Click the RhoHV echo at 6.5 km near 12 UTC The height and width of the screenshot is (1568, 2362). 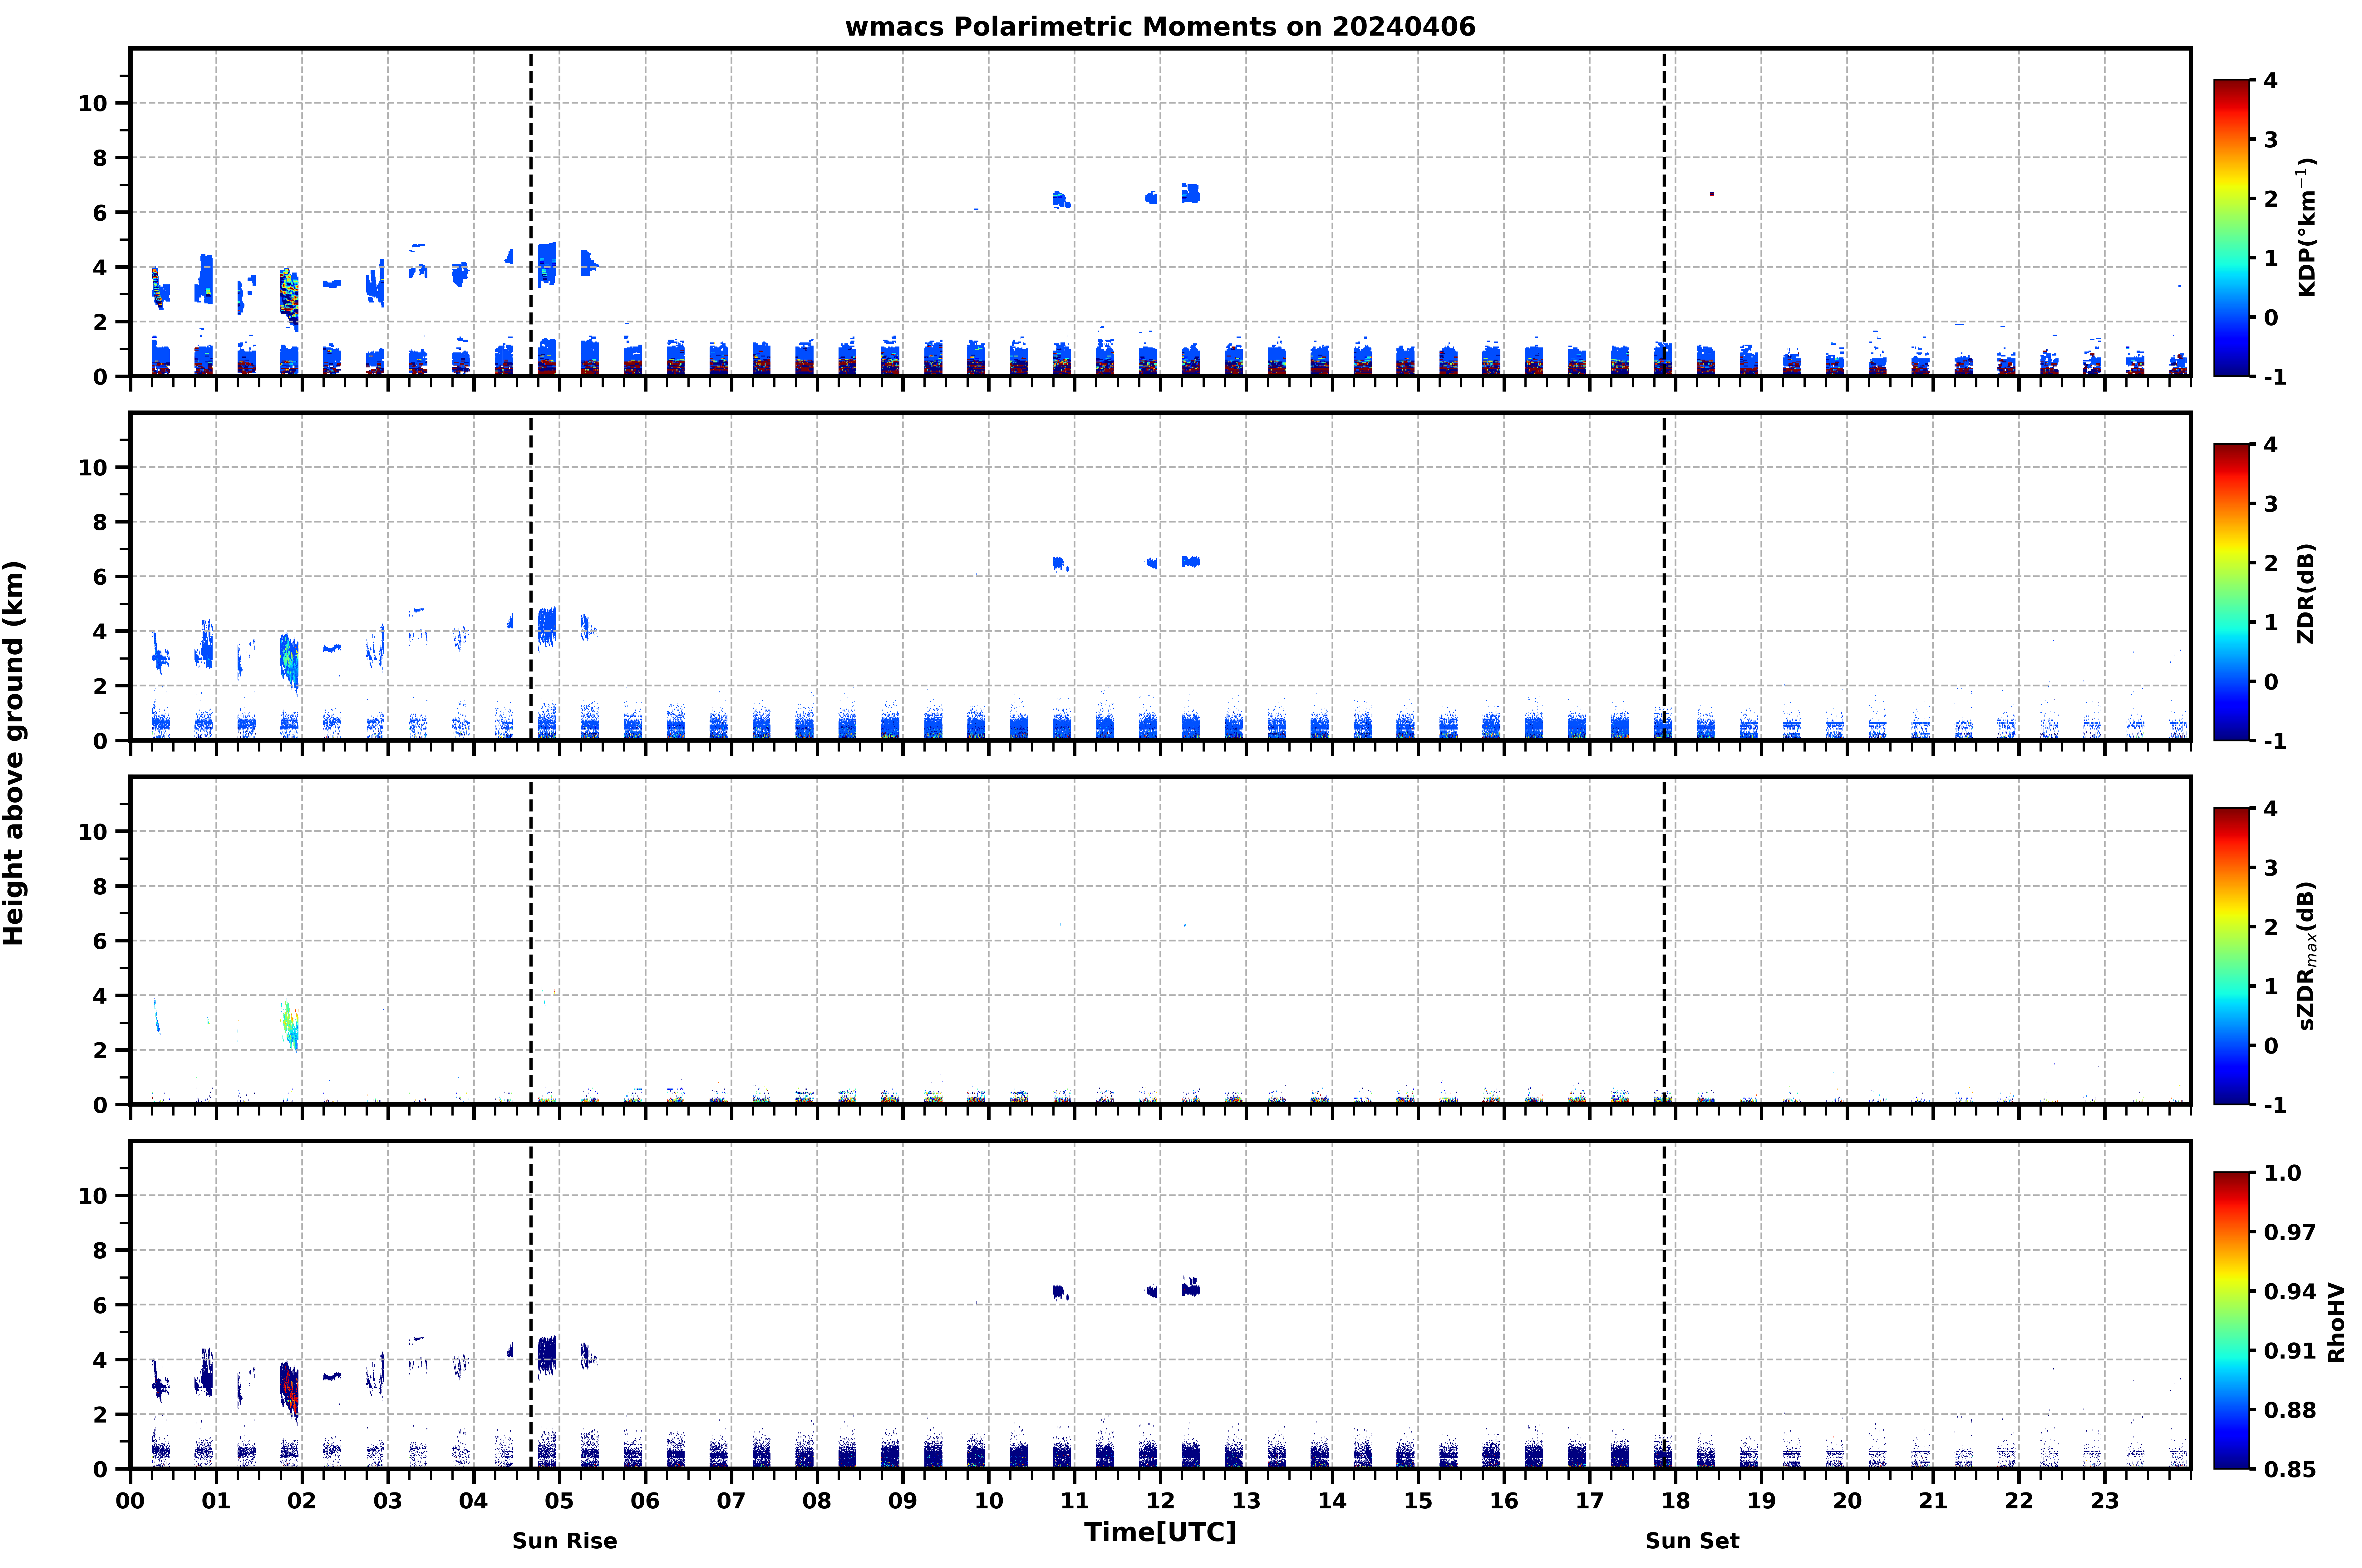(x=1190, y=1287)
